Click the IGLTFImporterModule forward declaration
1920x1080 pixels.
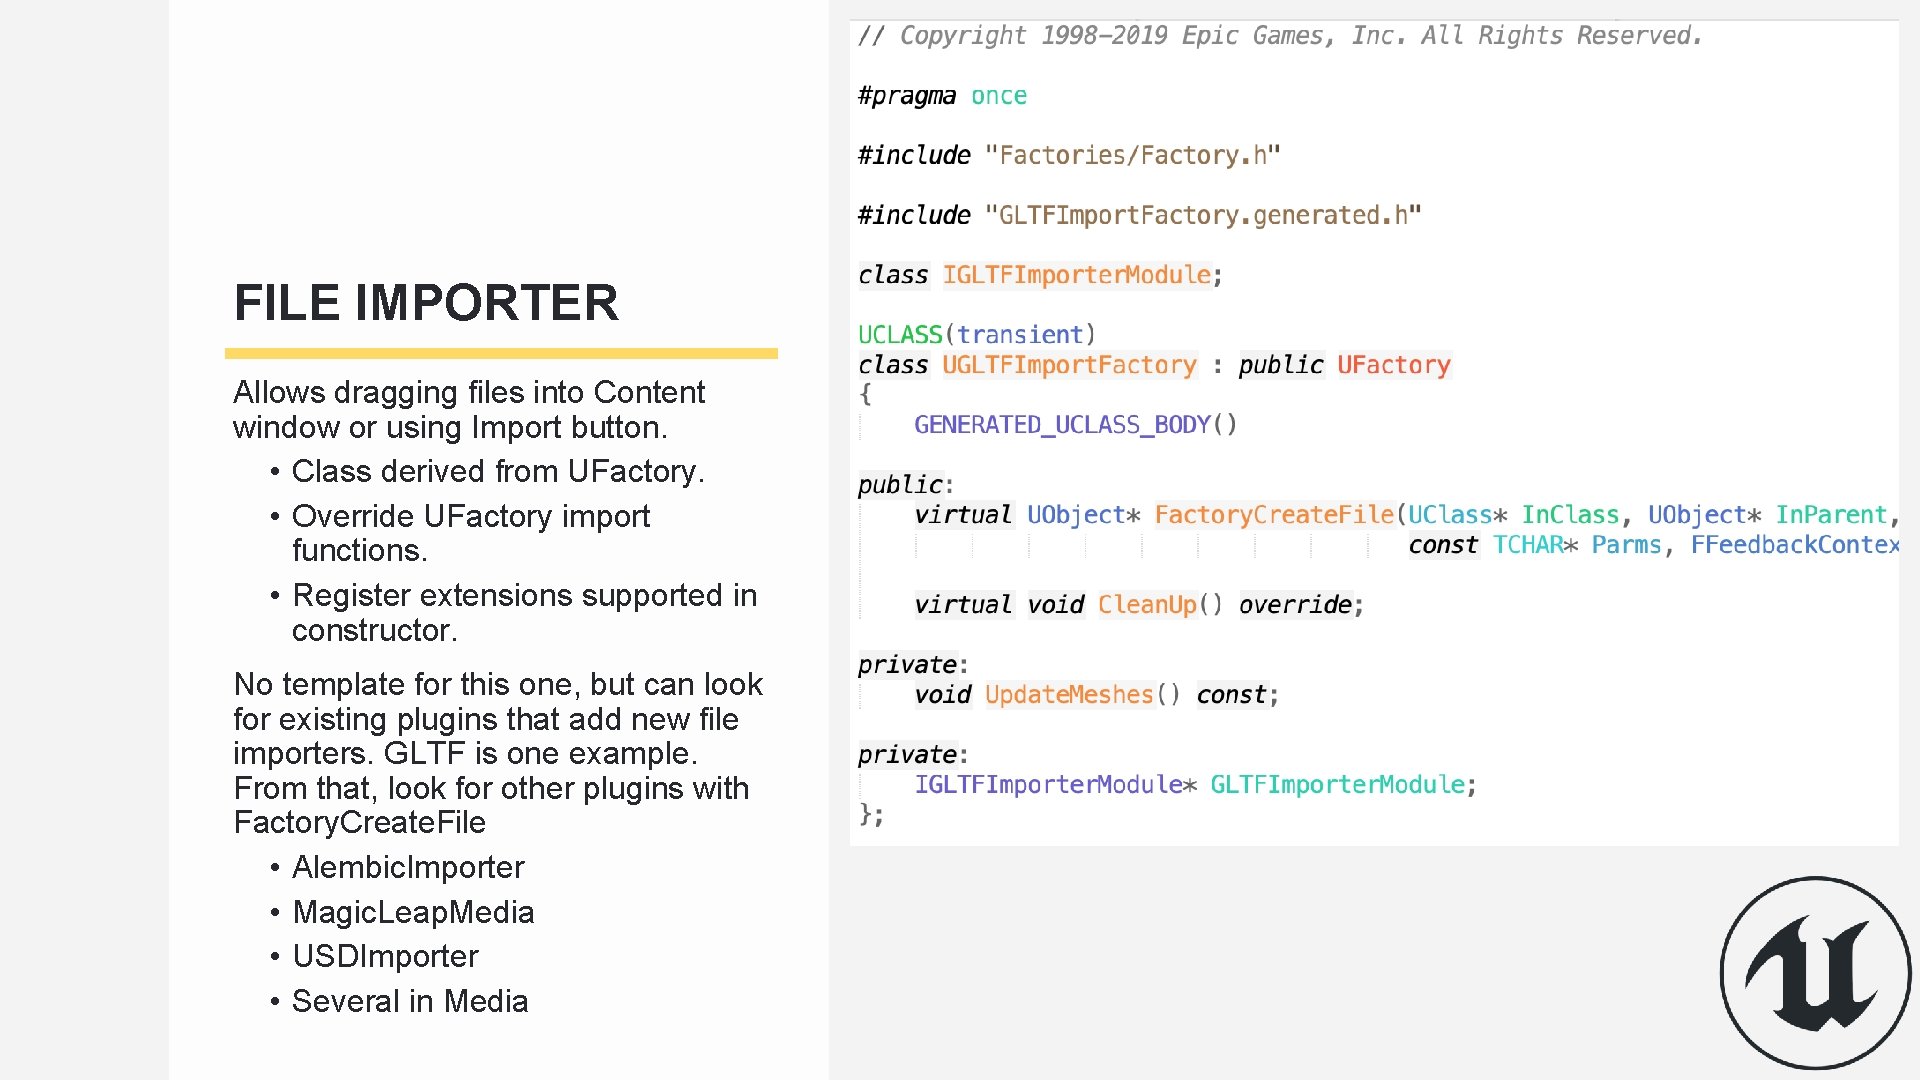click(x=1077, y=275)
